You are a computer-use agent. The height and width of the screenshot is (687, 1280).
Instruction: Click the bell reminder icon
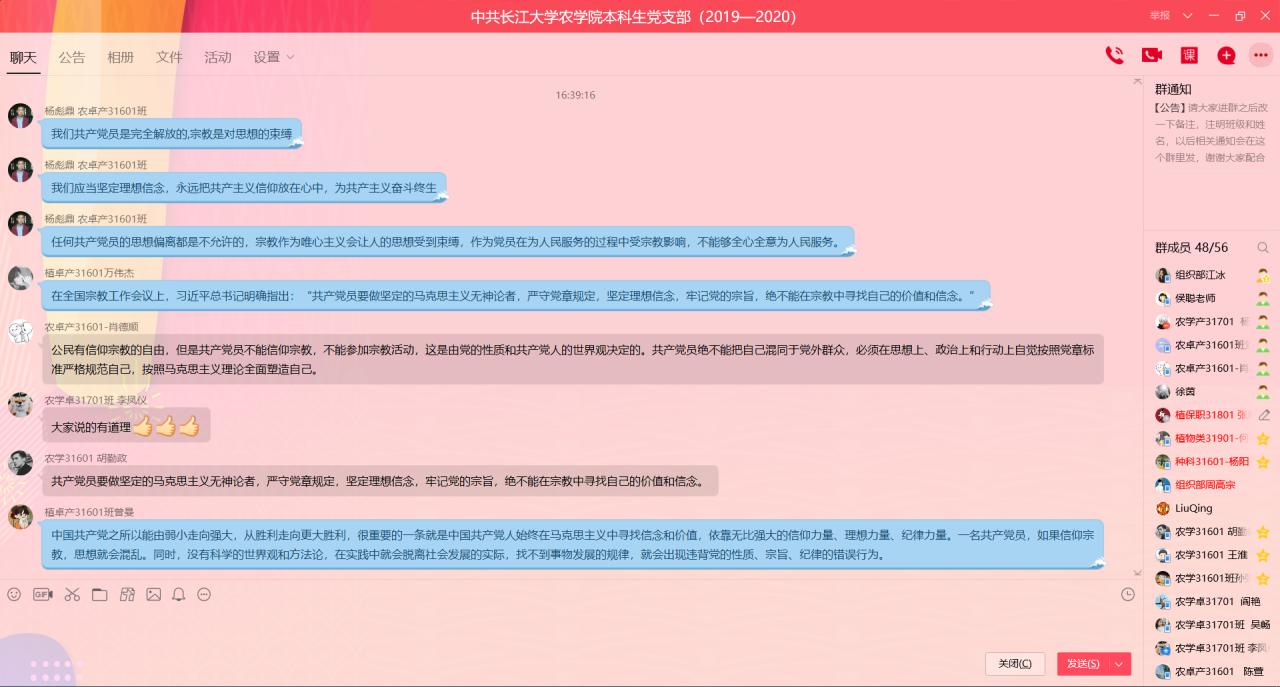click(179, 594)
